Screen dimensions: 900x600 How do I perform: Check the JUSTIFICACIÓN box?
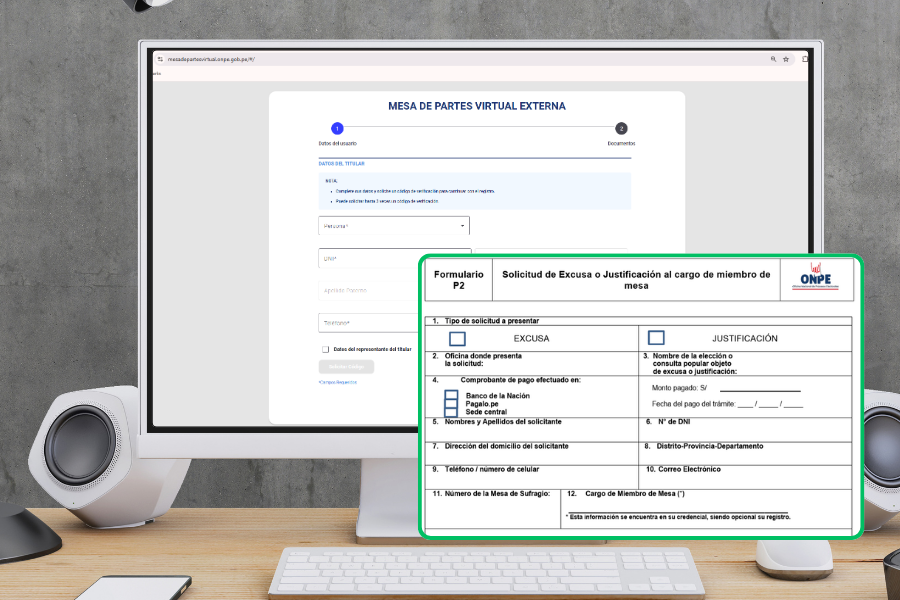pyautogui.click(x=656, y=338)
